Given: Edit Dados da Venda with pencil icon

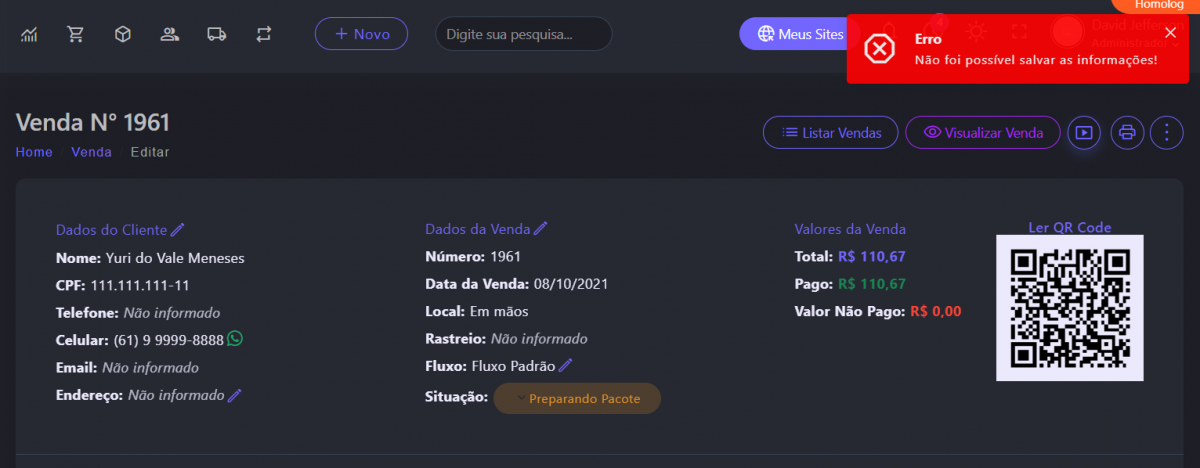Looking at the screenshot, I should [541, 229].
